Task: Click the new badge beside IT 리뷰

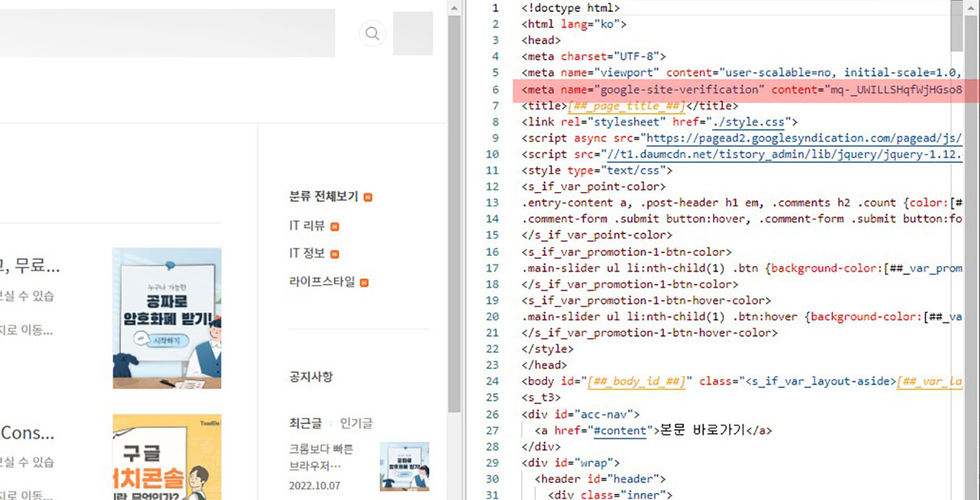Action: click(334, 226)
